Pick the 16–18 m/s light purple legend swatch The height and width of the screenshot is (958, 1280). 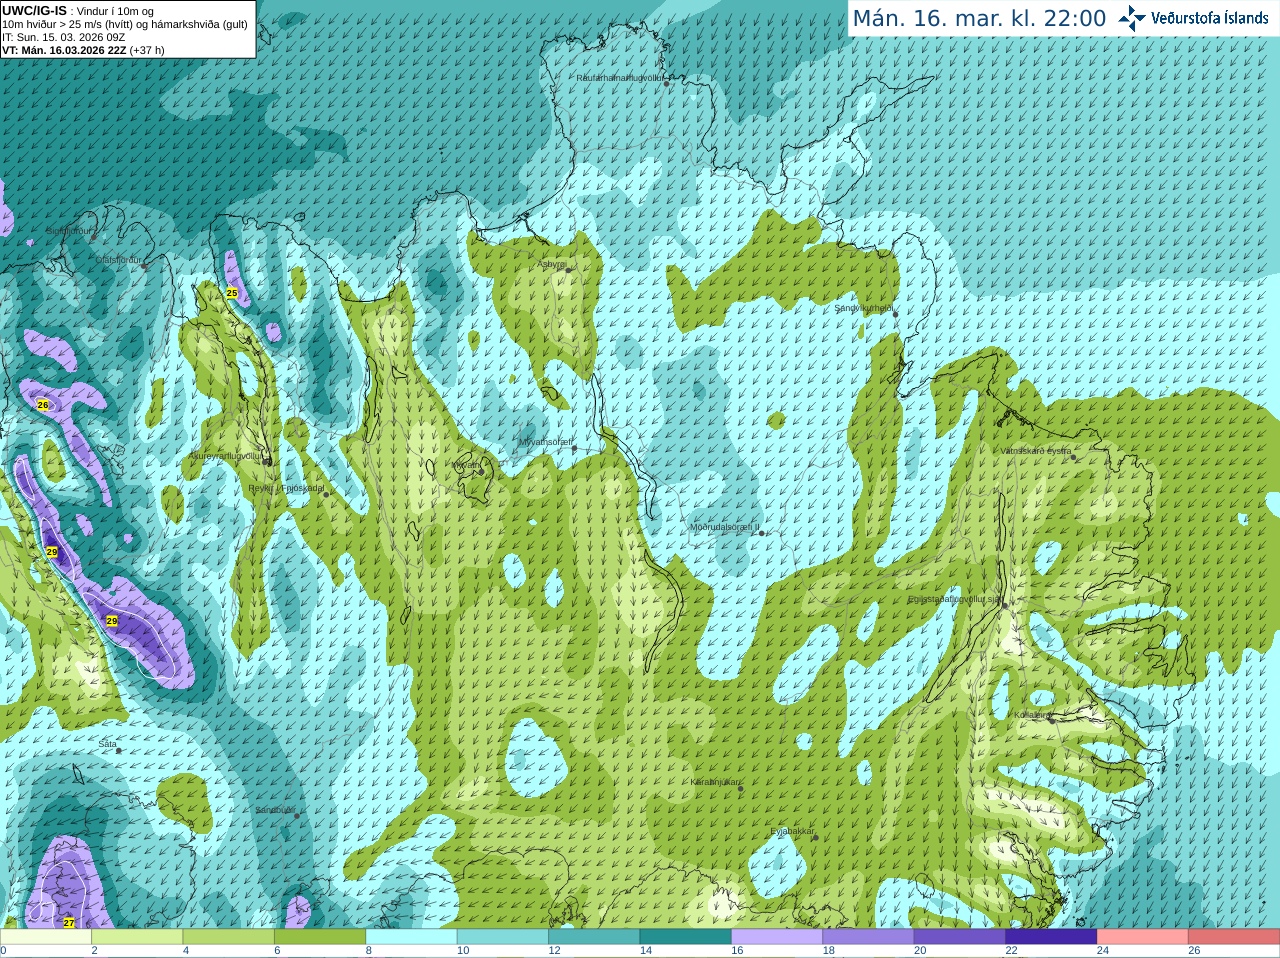point(777,937)
